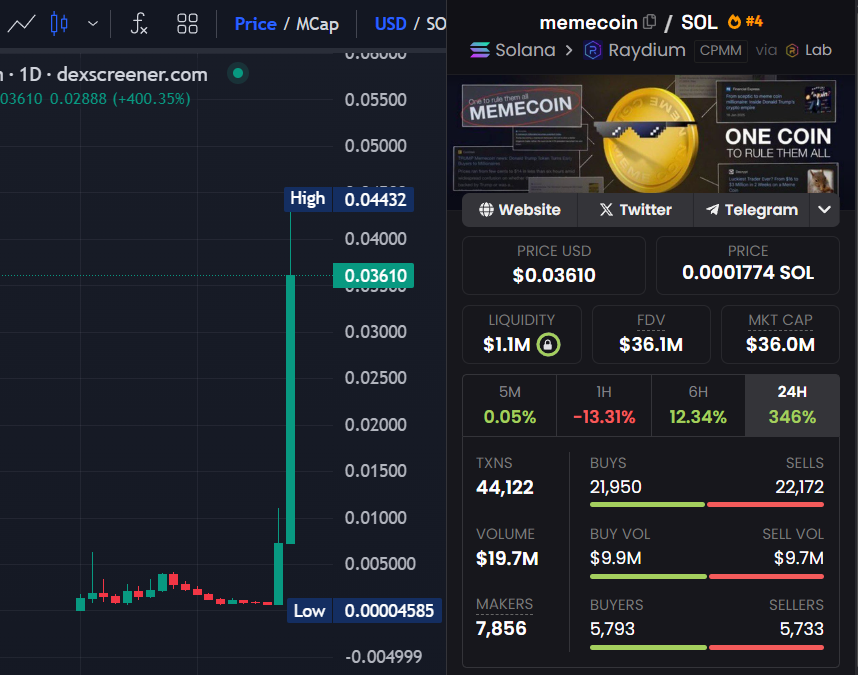Click the current price 0.03610 axis tag

pyautogui.click(x=373, y=276)
